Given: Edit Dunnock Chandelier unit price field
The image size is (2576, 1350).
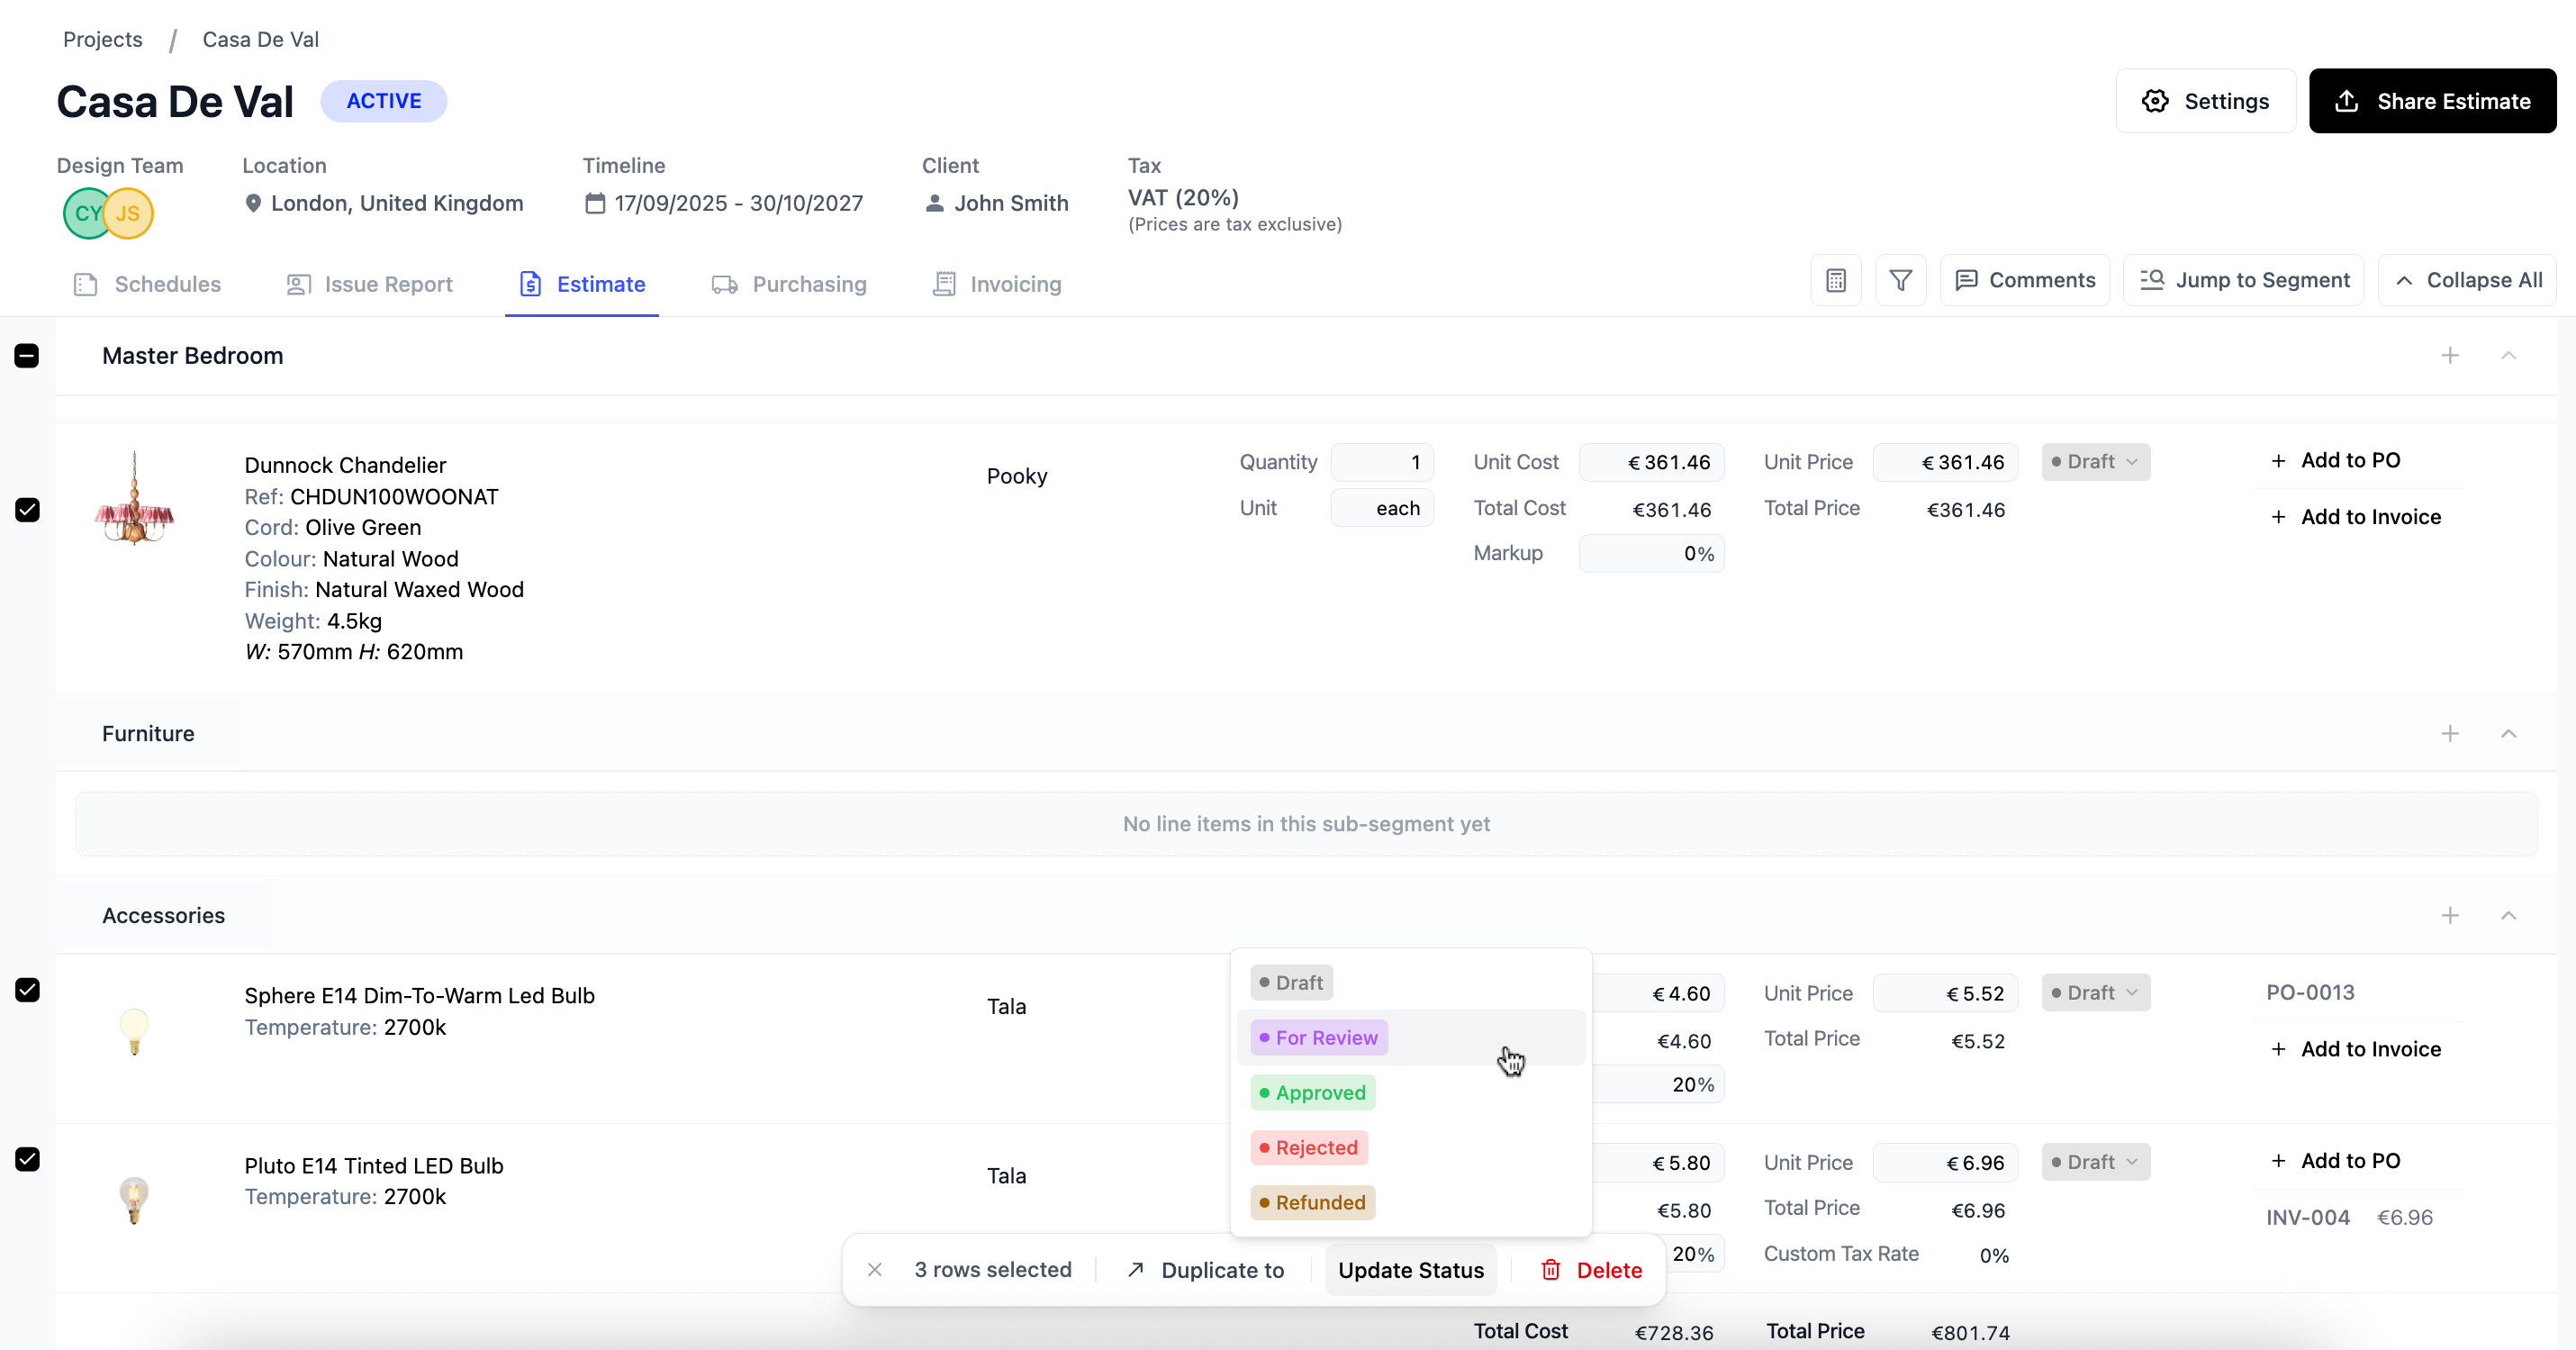Looking at the screenshot, I should (1946, 462).
